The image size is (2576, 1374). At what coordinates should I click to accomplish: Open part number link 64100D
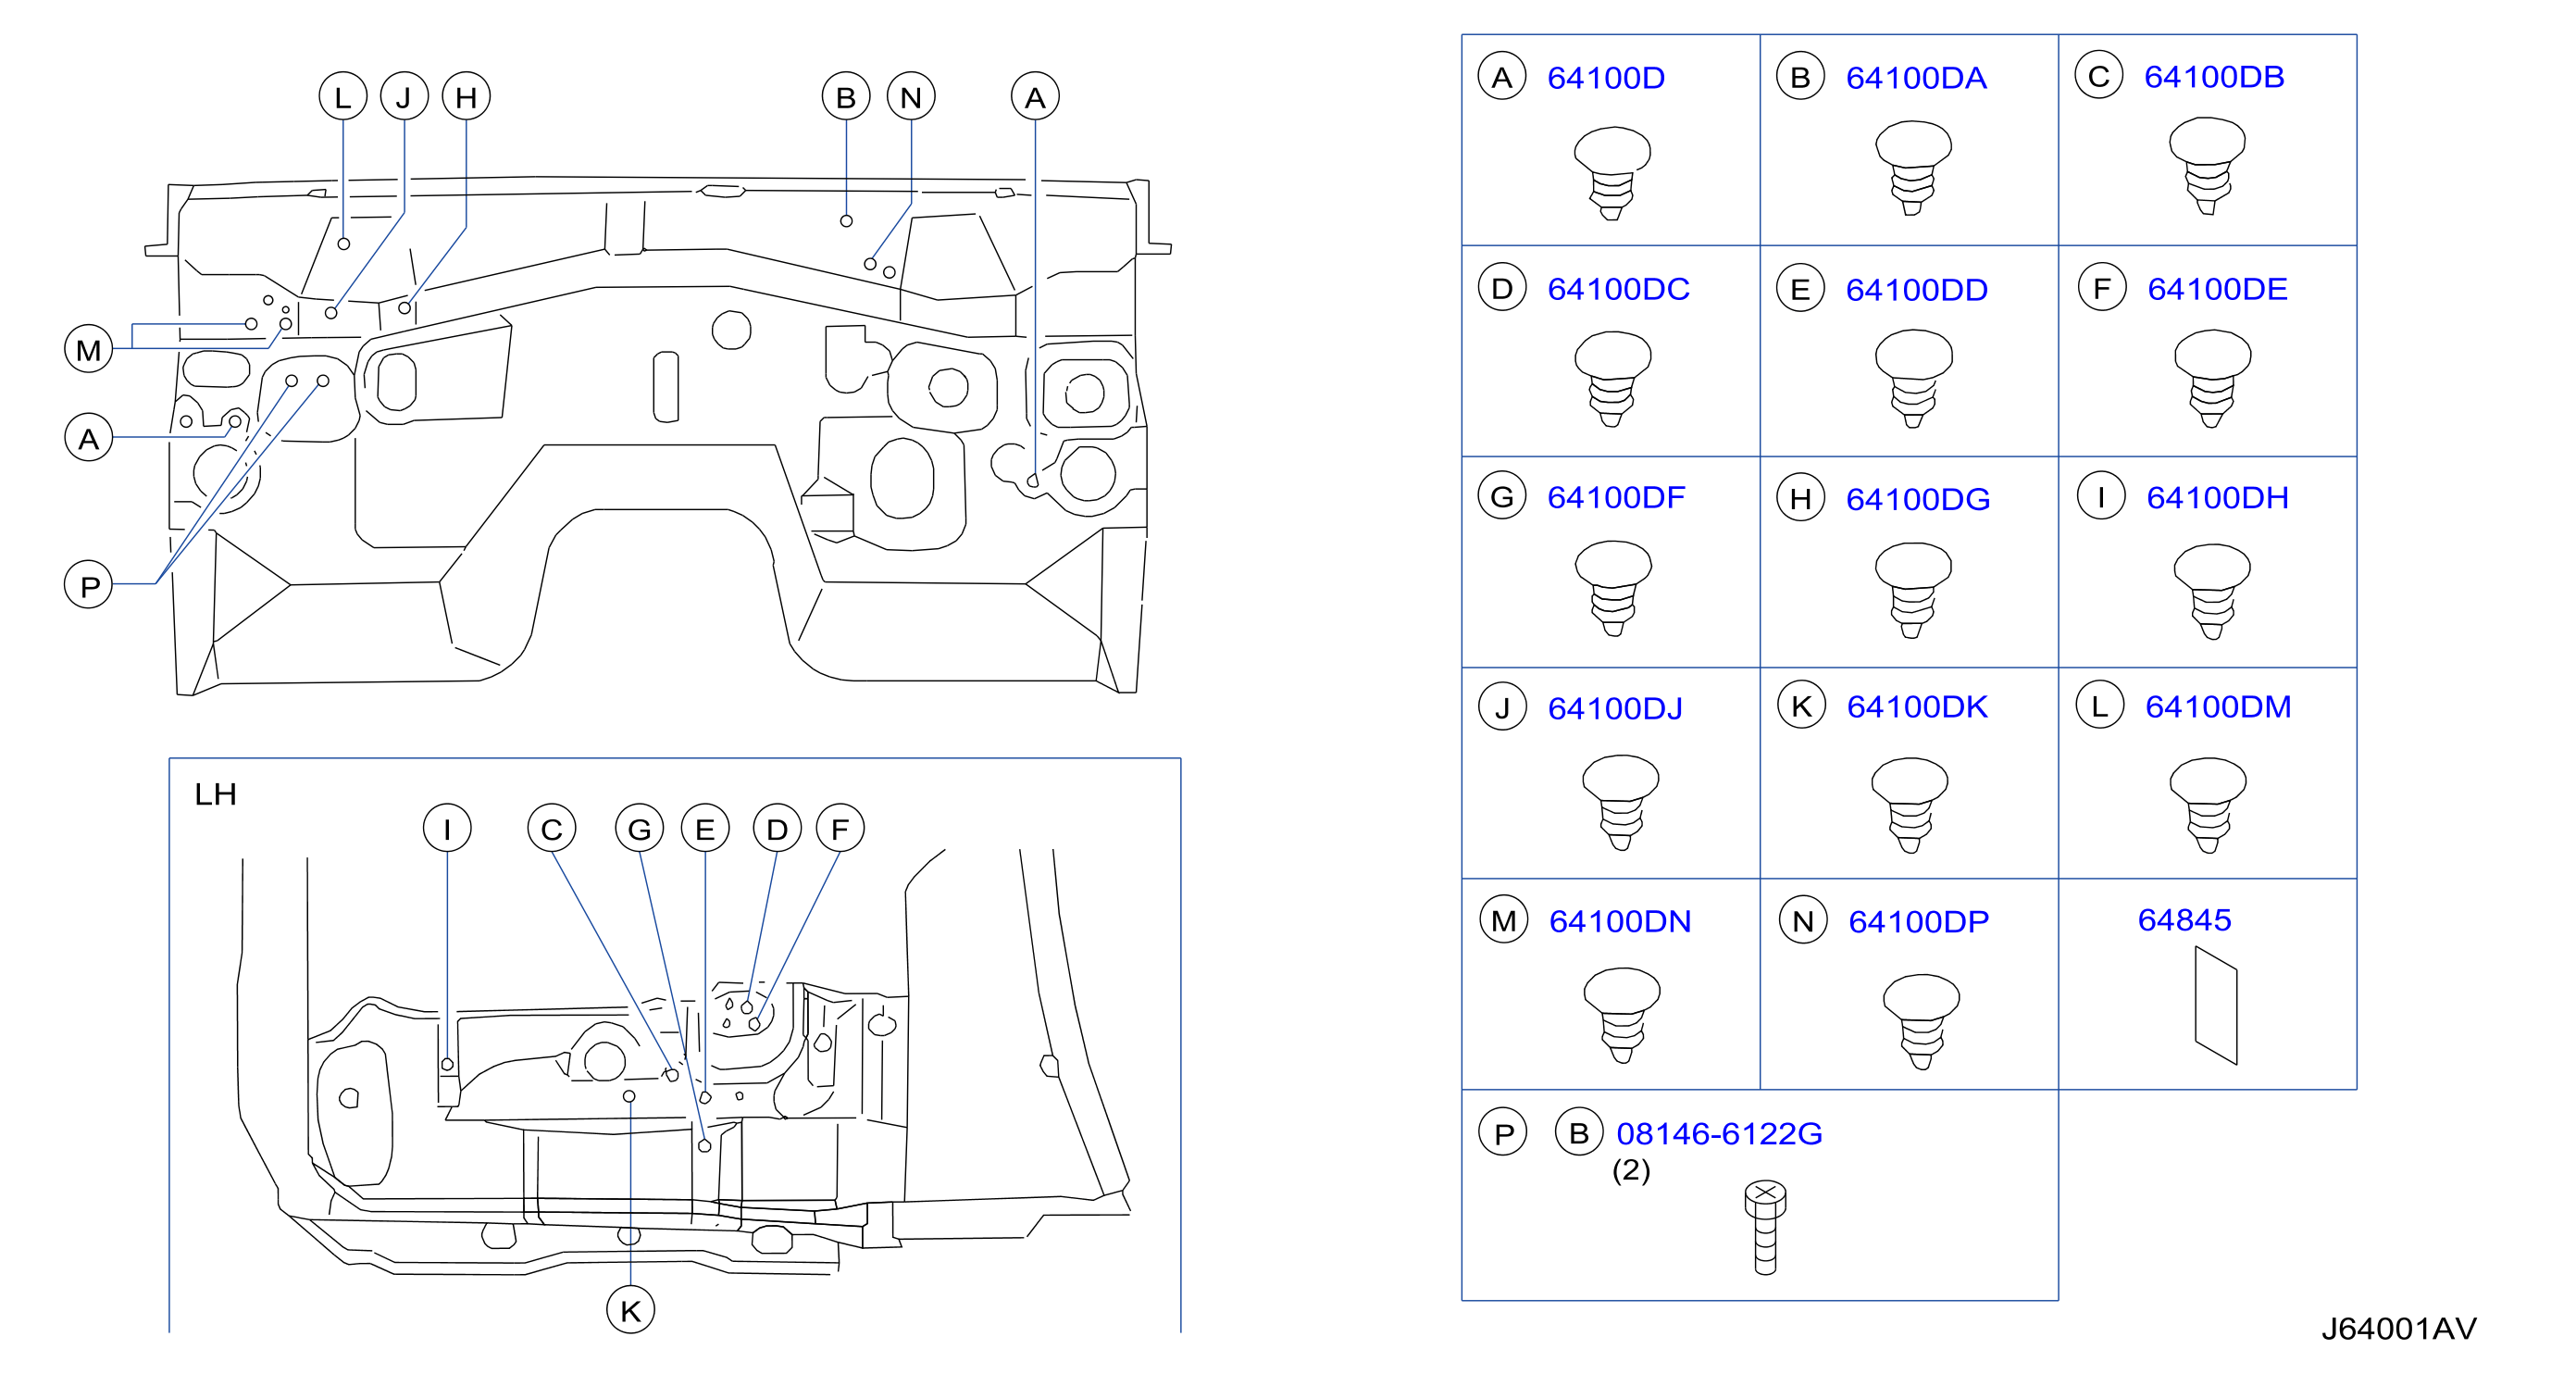(x=1605, y=78)
